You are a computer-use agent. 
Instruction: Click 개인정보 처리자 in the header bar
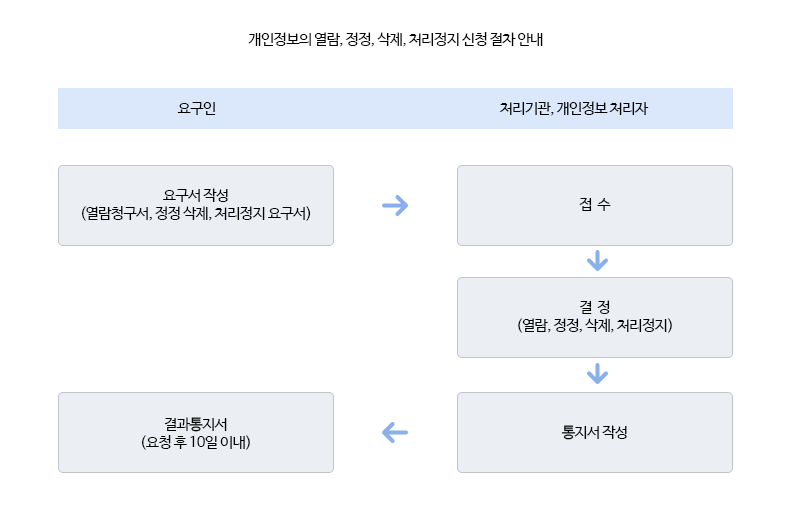click(602, 108)
